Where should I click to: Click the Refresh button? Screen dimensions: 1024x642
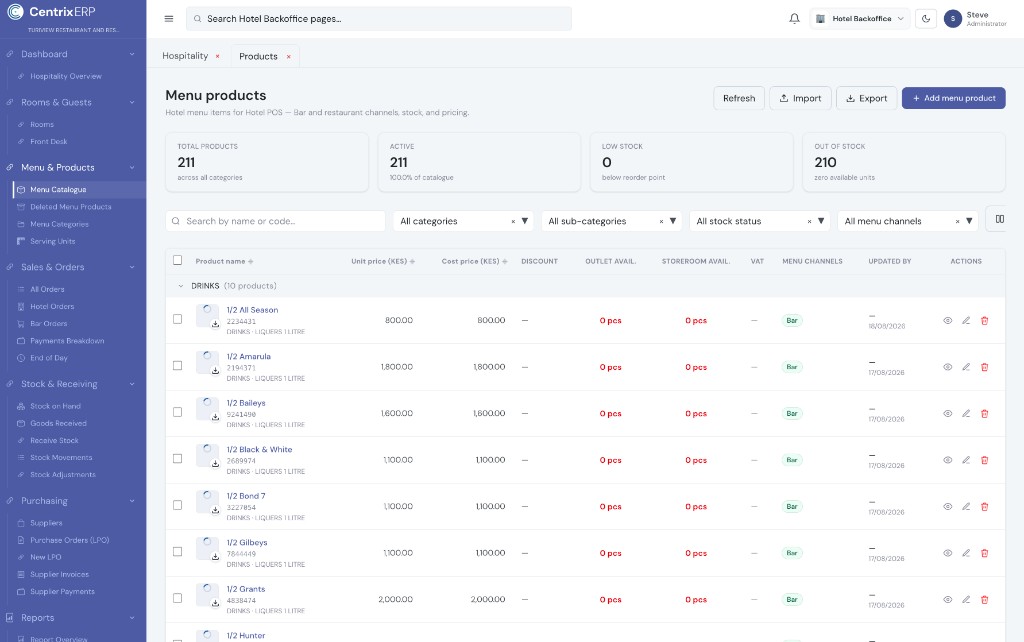(739, 99)
